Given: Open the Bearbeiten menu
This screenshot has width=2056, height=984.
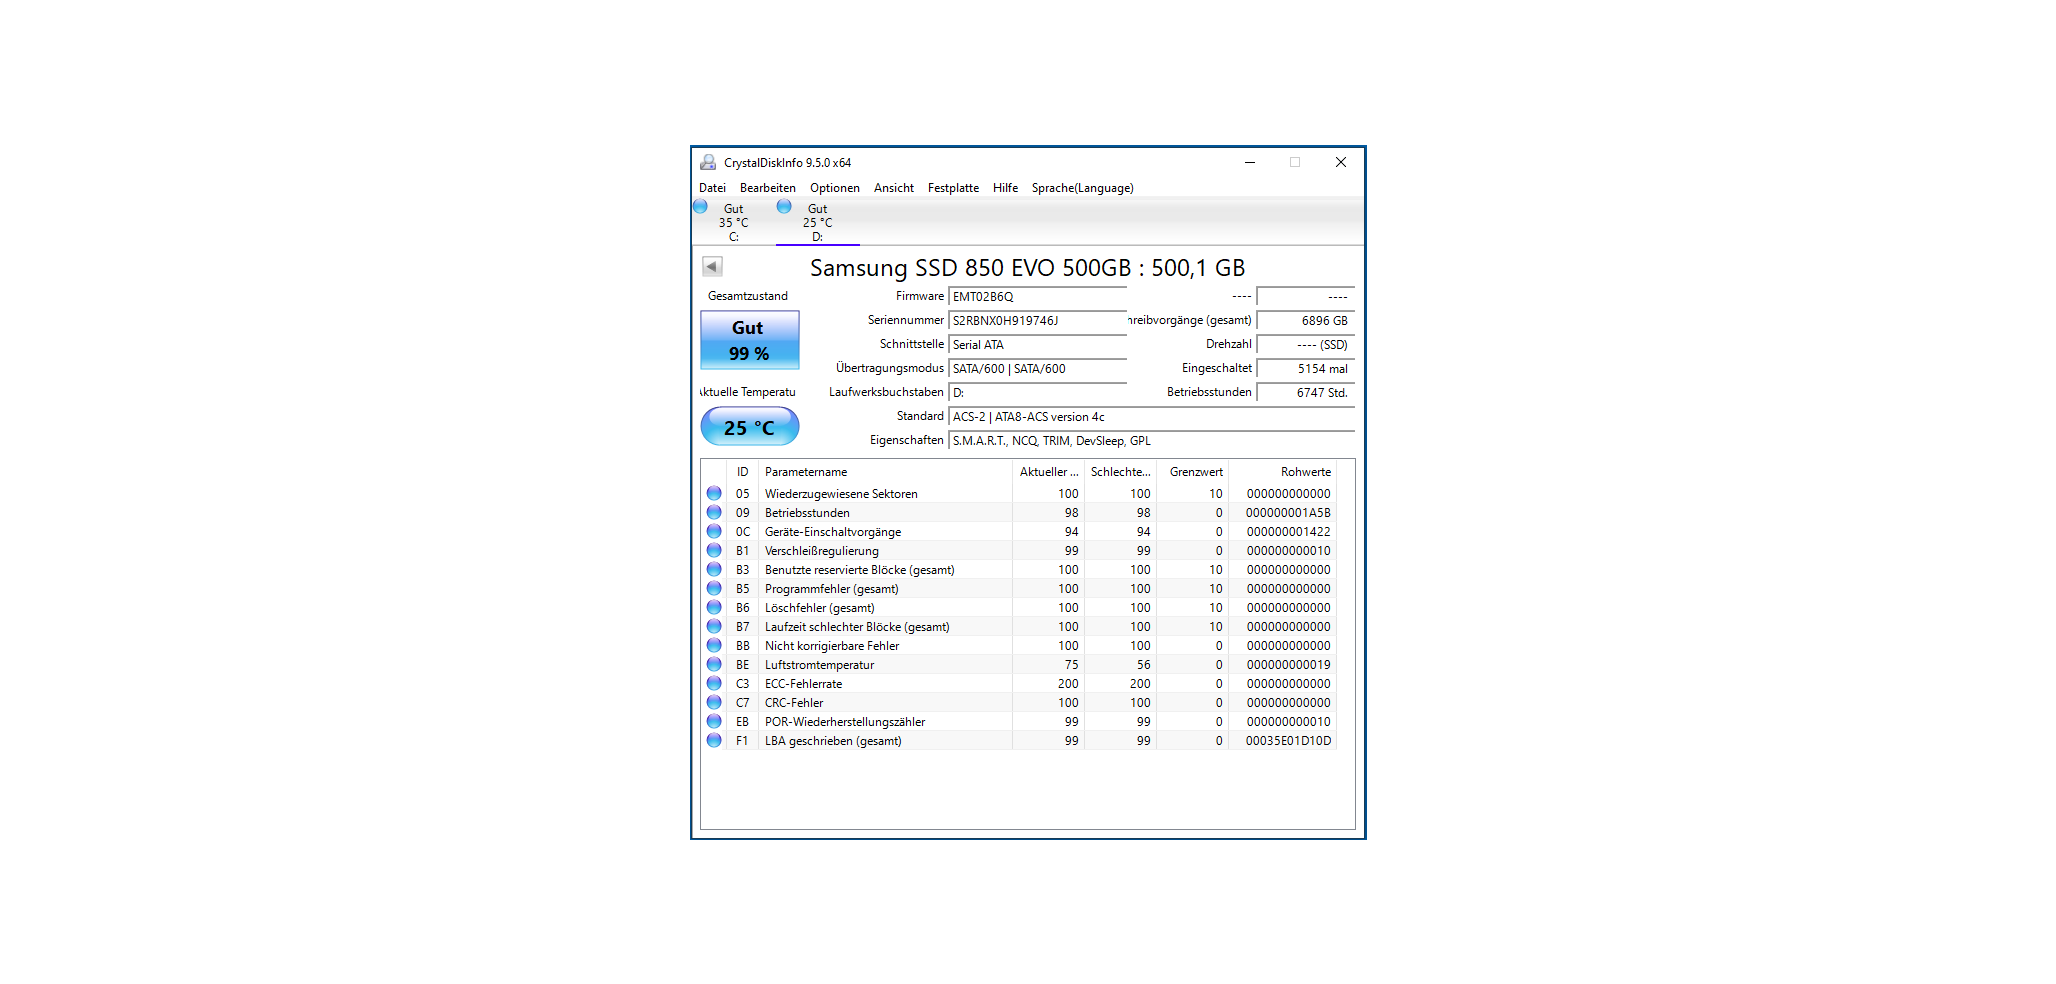Looking at the screenshot, I should pos(768,188).
